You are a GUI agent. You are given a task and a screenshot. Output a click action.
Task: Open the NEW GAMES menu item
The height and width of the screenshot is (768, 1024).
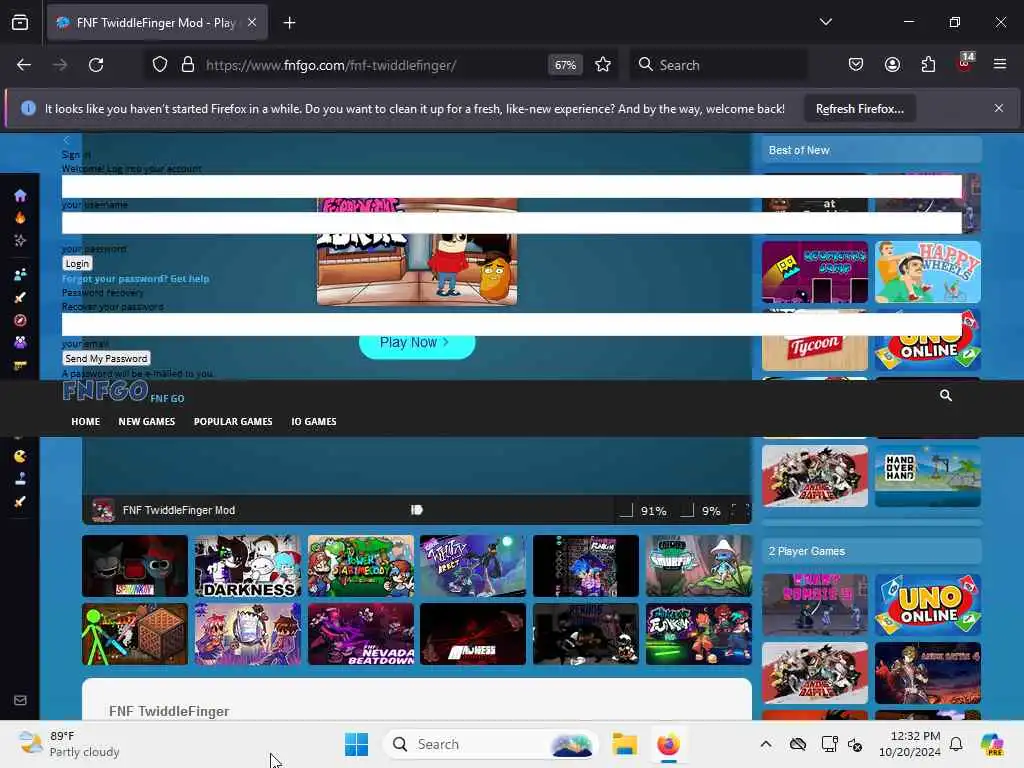(x=147, y=422)
